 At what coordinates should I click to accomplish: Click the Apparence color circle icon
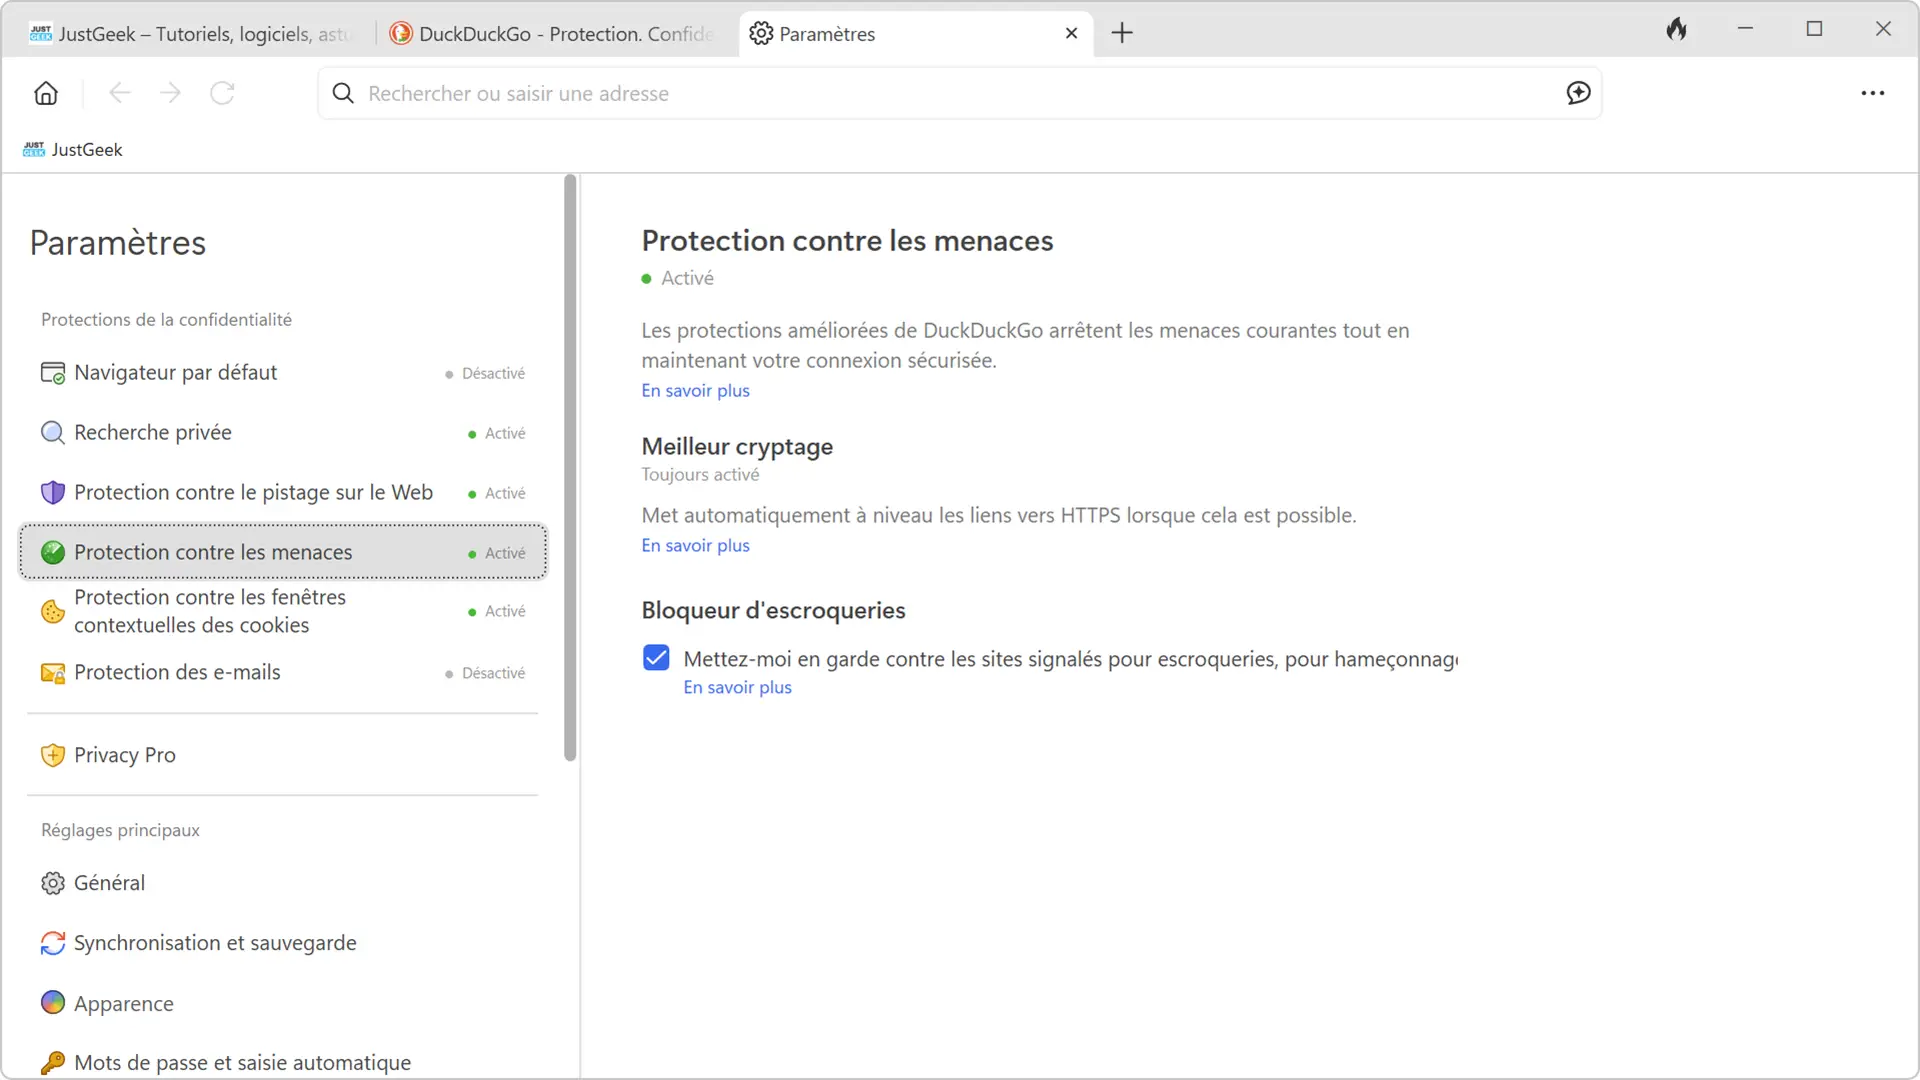point(53,1002)
